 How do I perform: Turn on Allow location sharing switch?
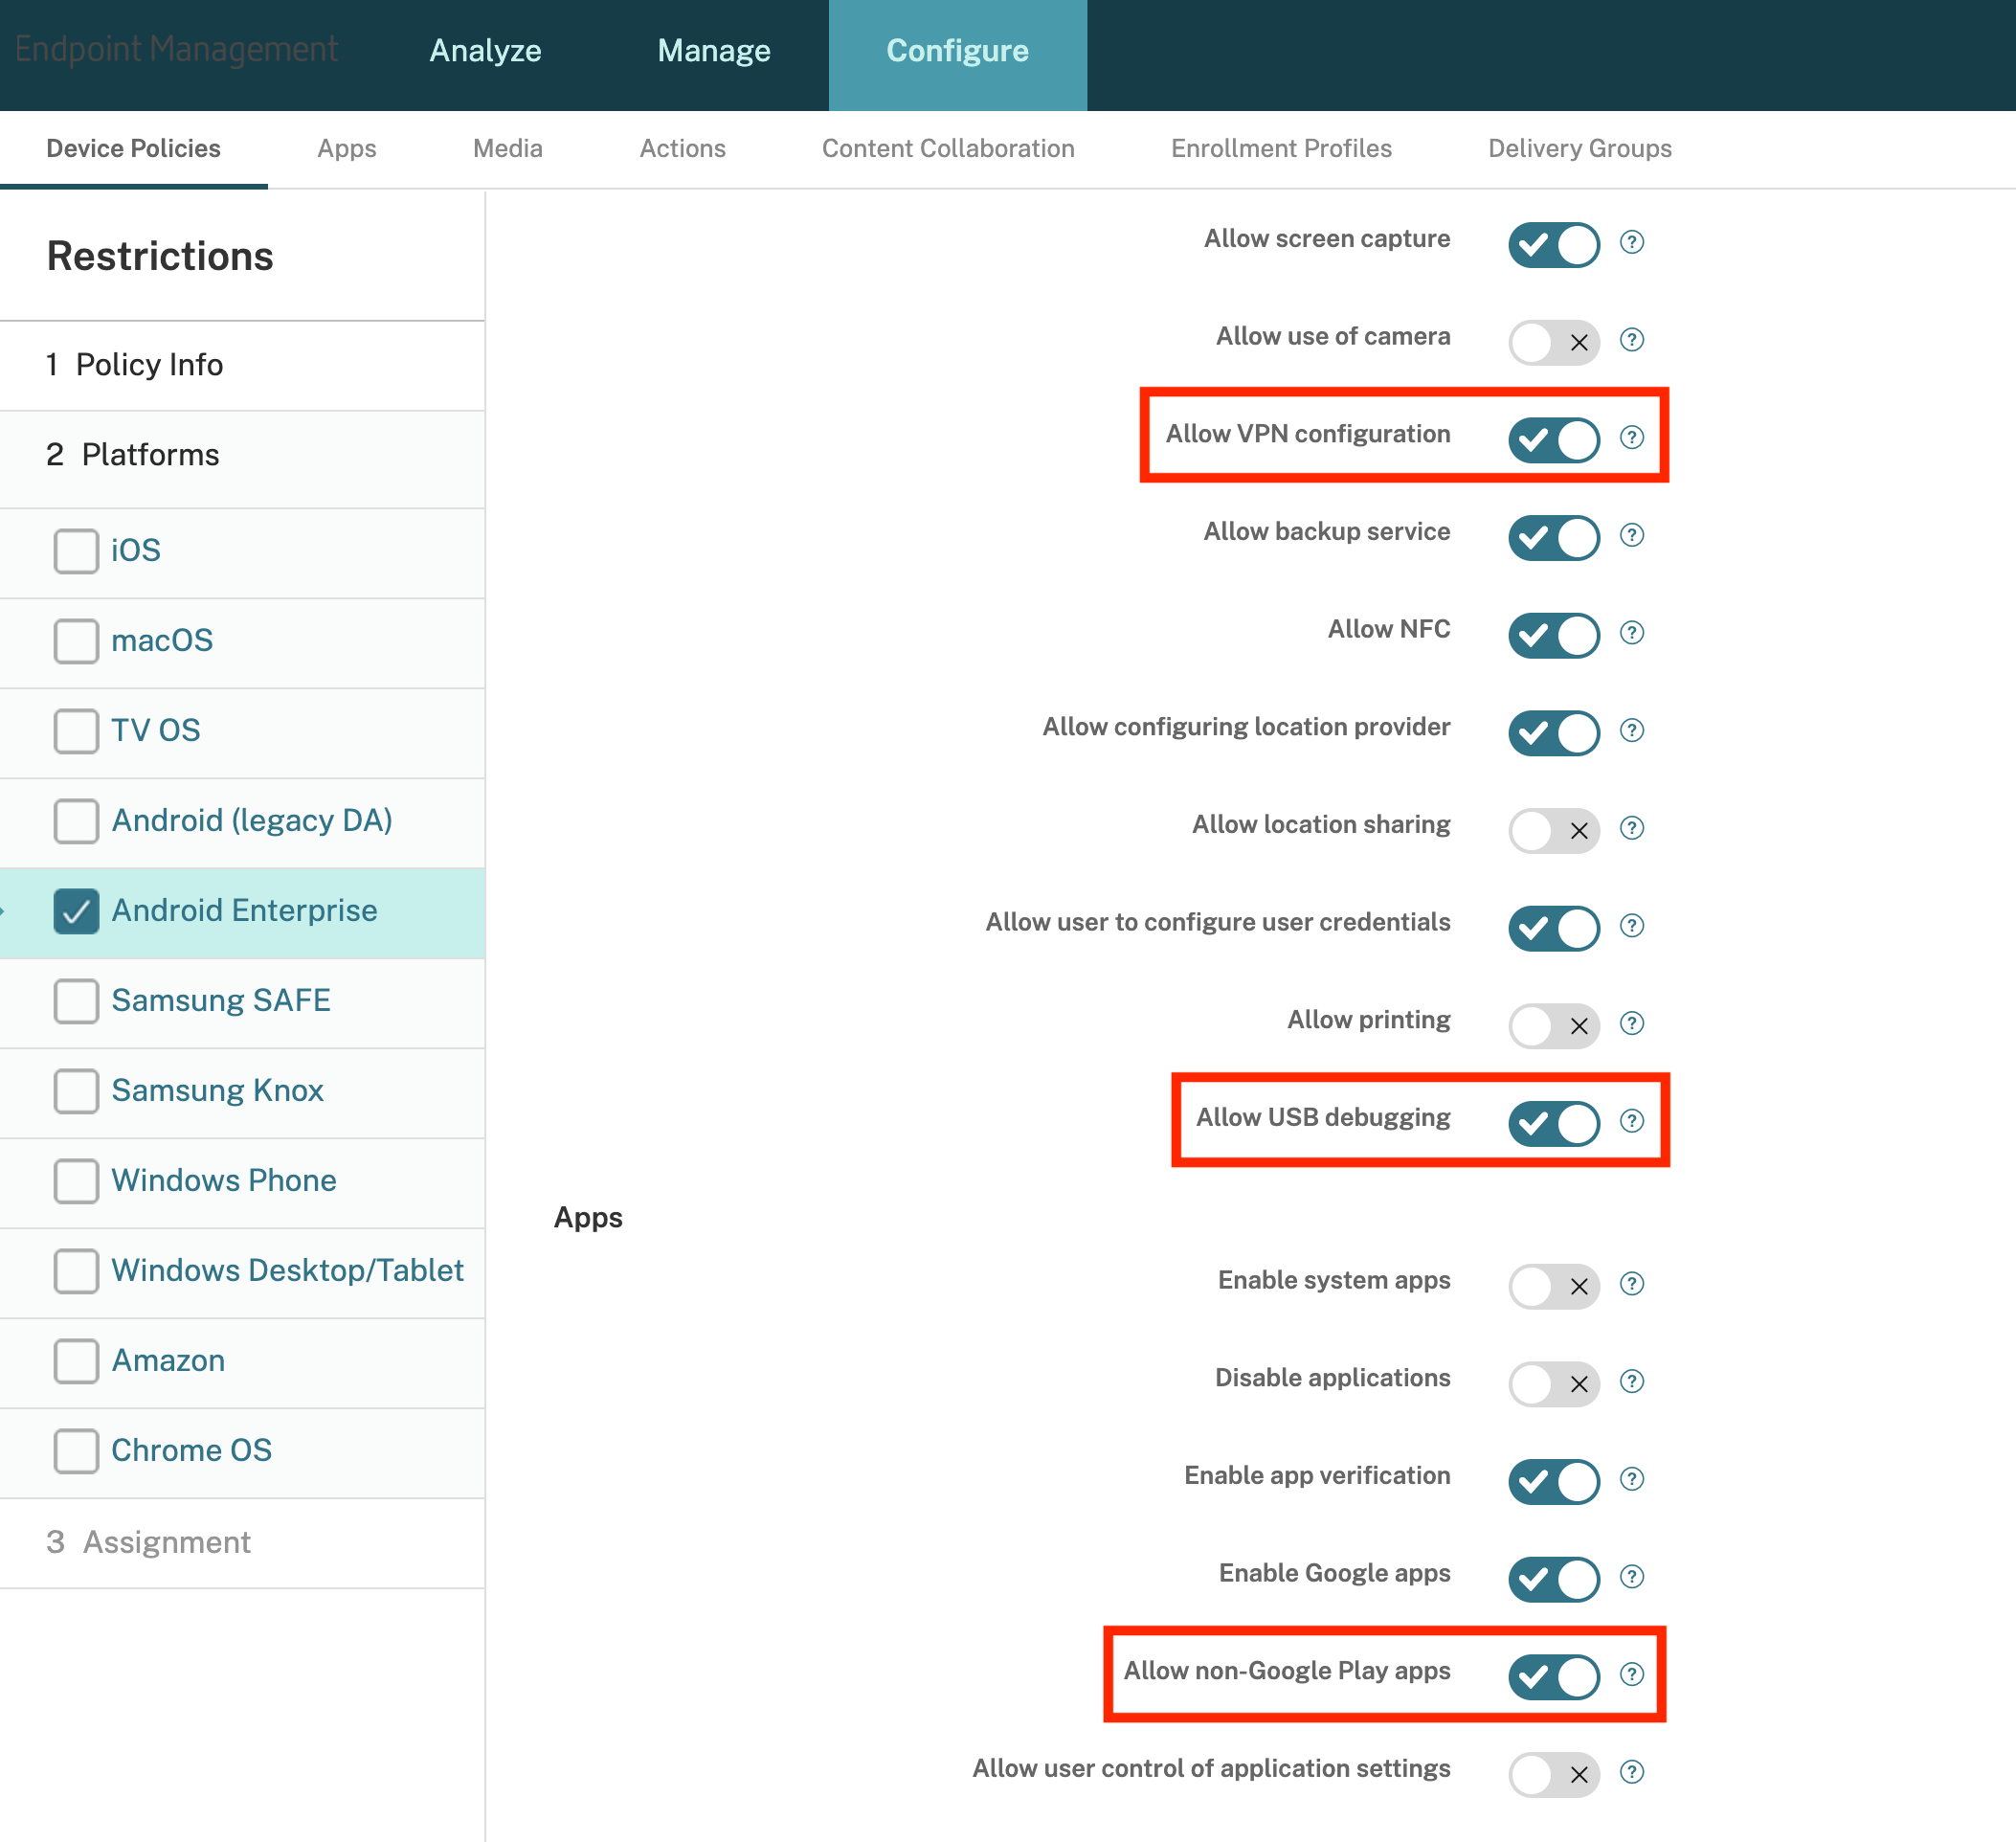(x=1553, y=830)
